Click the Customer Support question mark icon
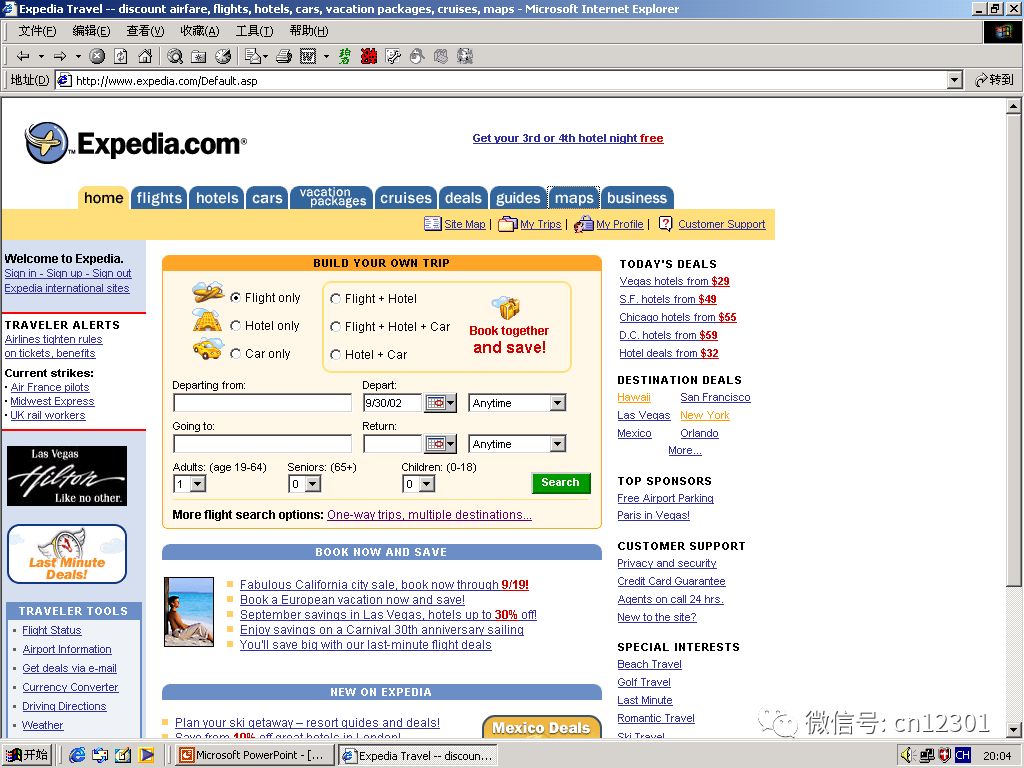This screenshot has width=1024, height=768. point(665,224)
